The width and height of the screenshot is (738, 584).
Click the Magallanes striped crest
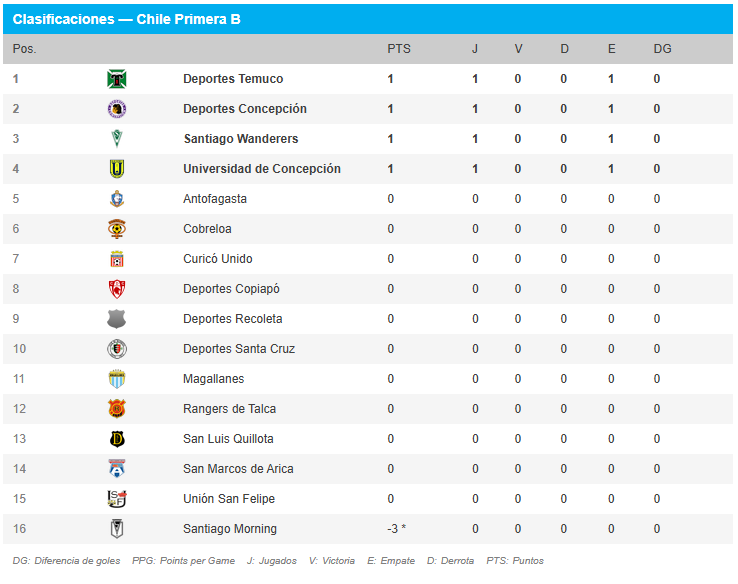pos(117,379)
